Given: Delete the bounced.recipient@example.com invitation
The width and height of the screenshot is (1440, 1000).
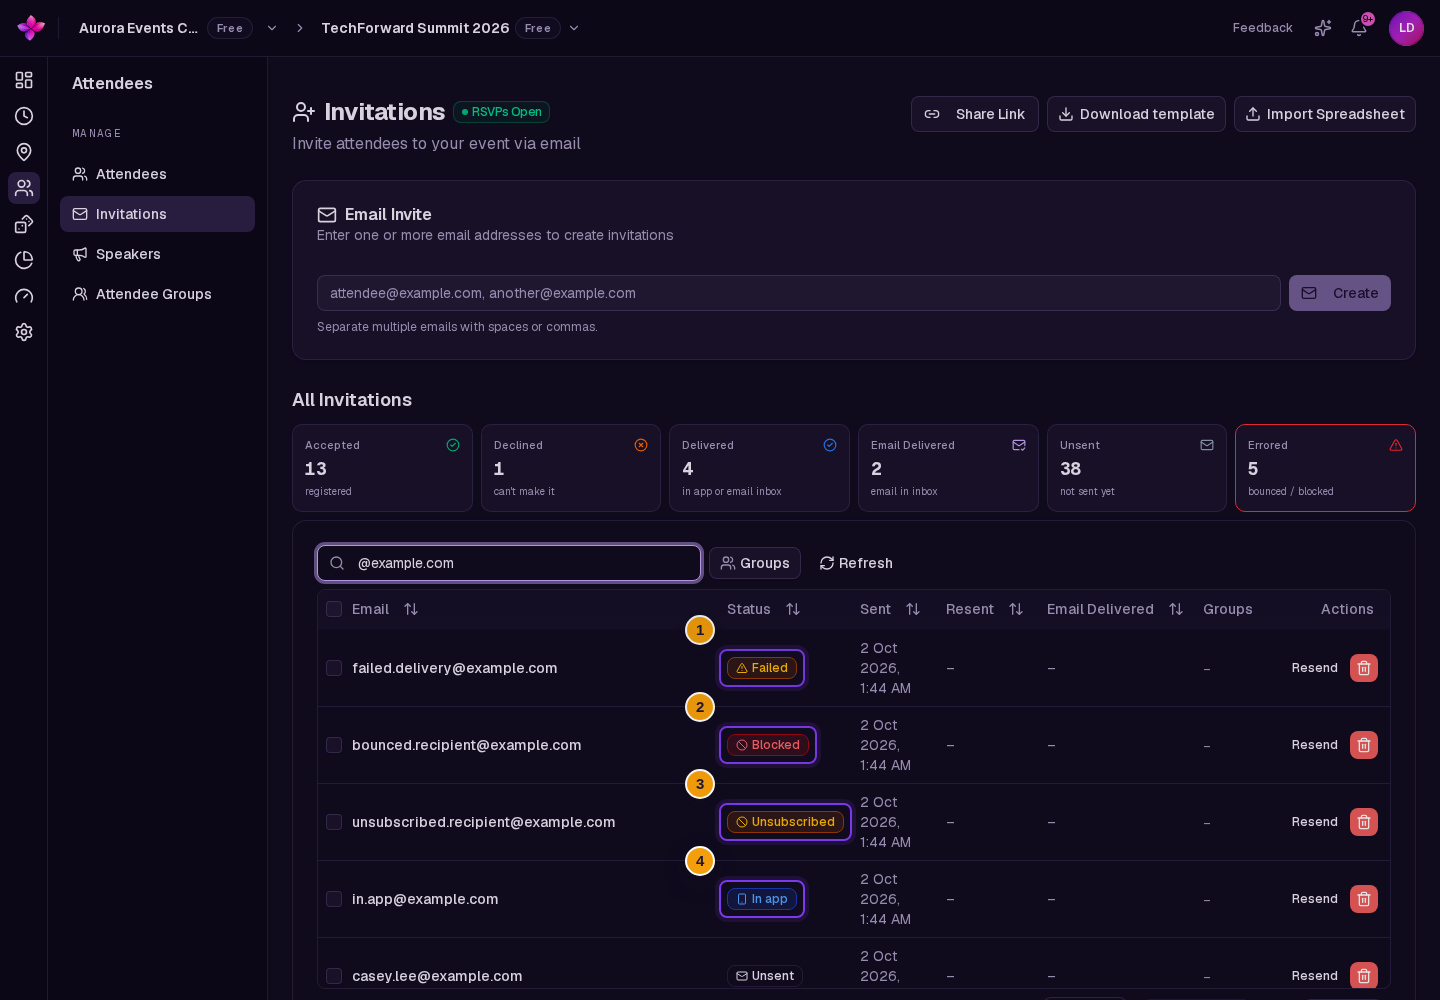Looking at the screenshot, I should click(x=1364, y=745).
